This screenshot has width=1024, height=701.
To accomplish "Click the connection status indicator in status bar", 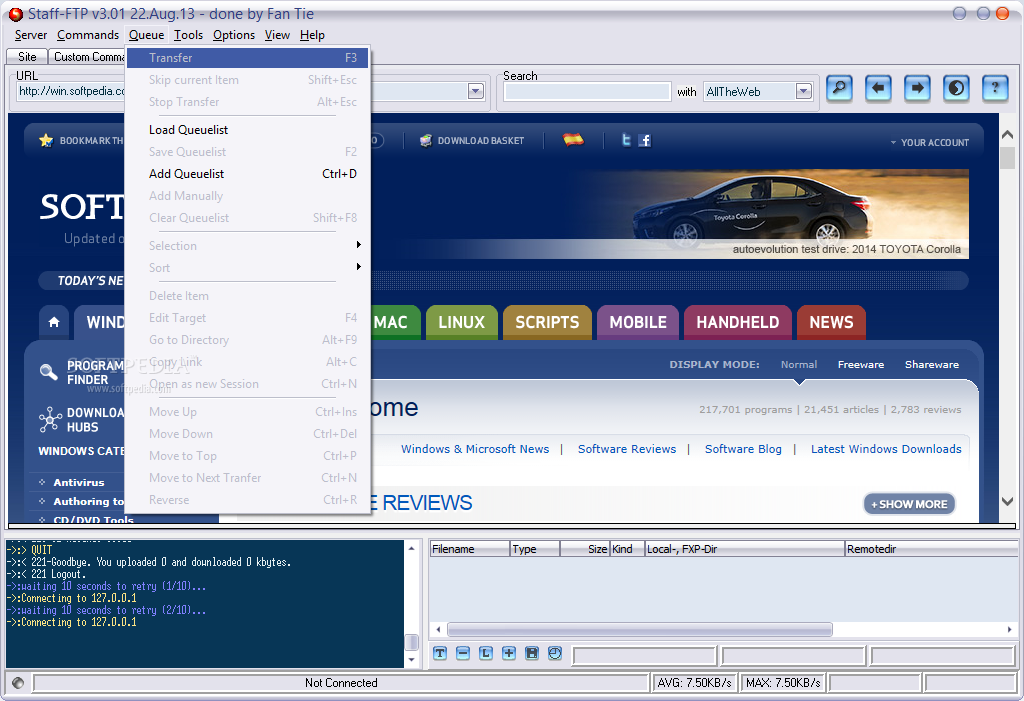I will [x=18, y=683].
